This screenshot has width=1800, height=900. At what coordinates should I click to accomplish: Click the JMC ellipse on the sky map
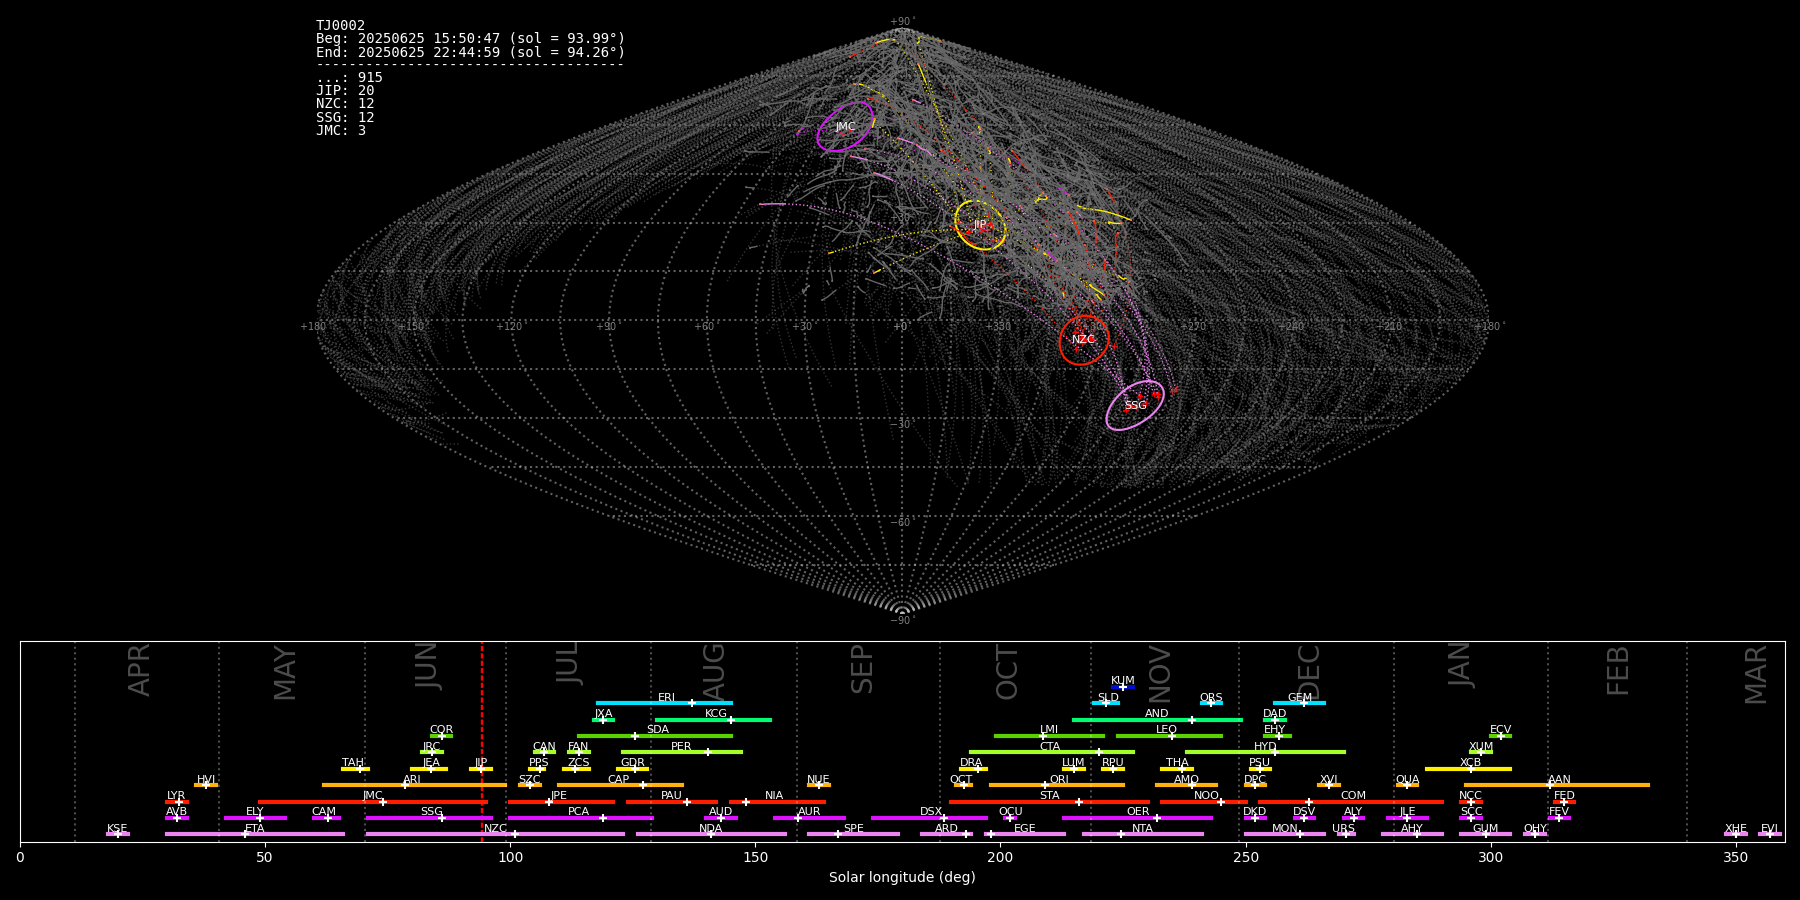click(x=846, y=126)
